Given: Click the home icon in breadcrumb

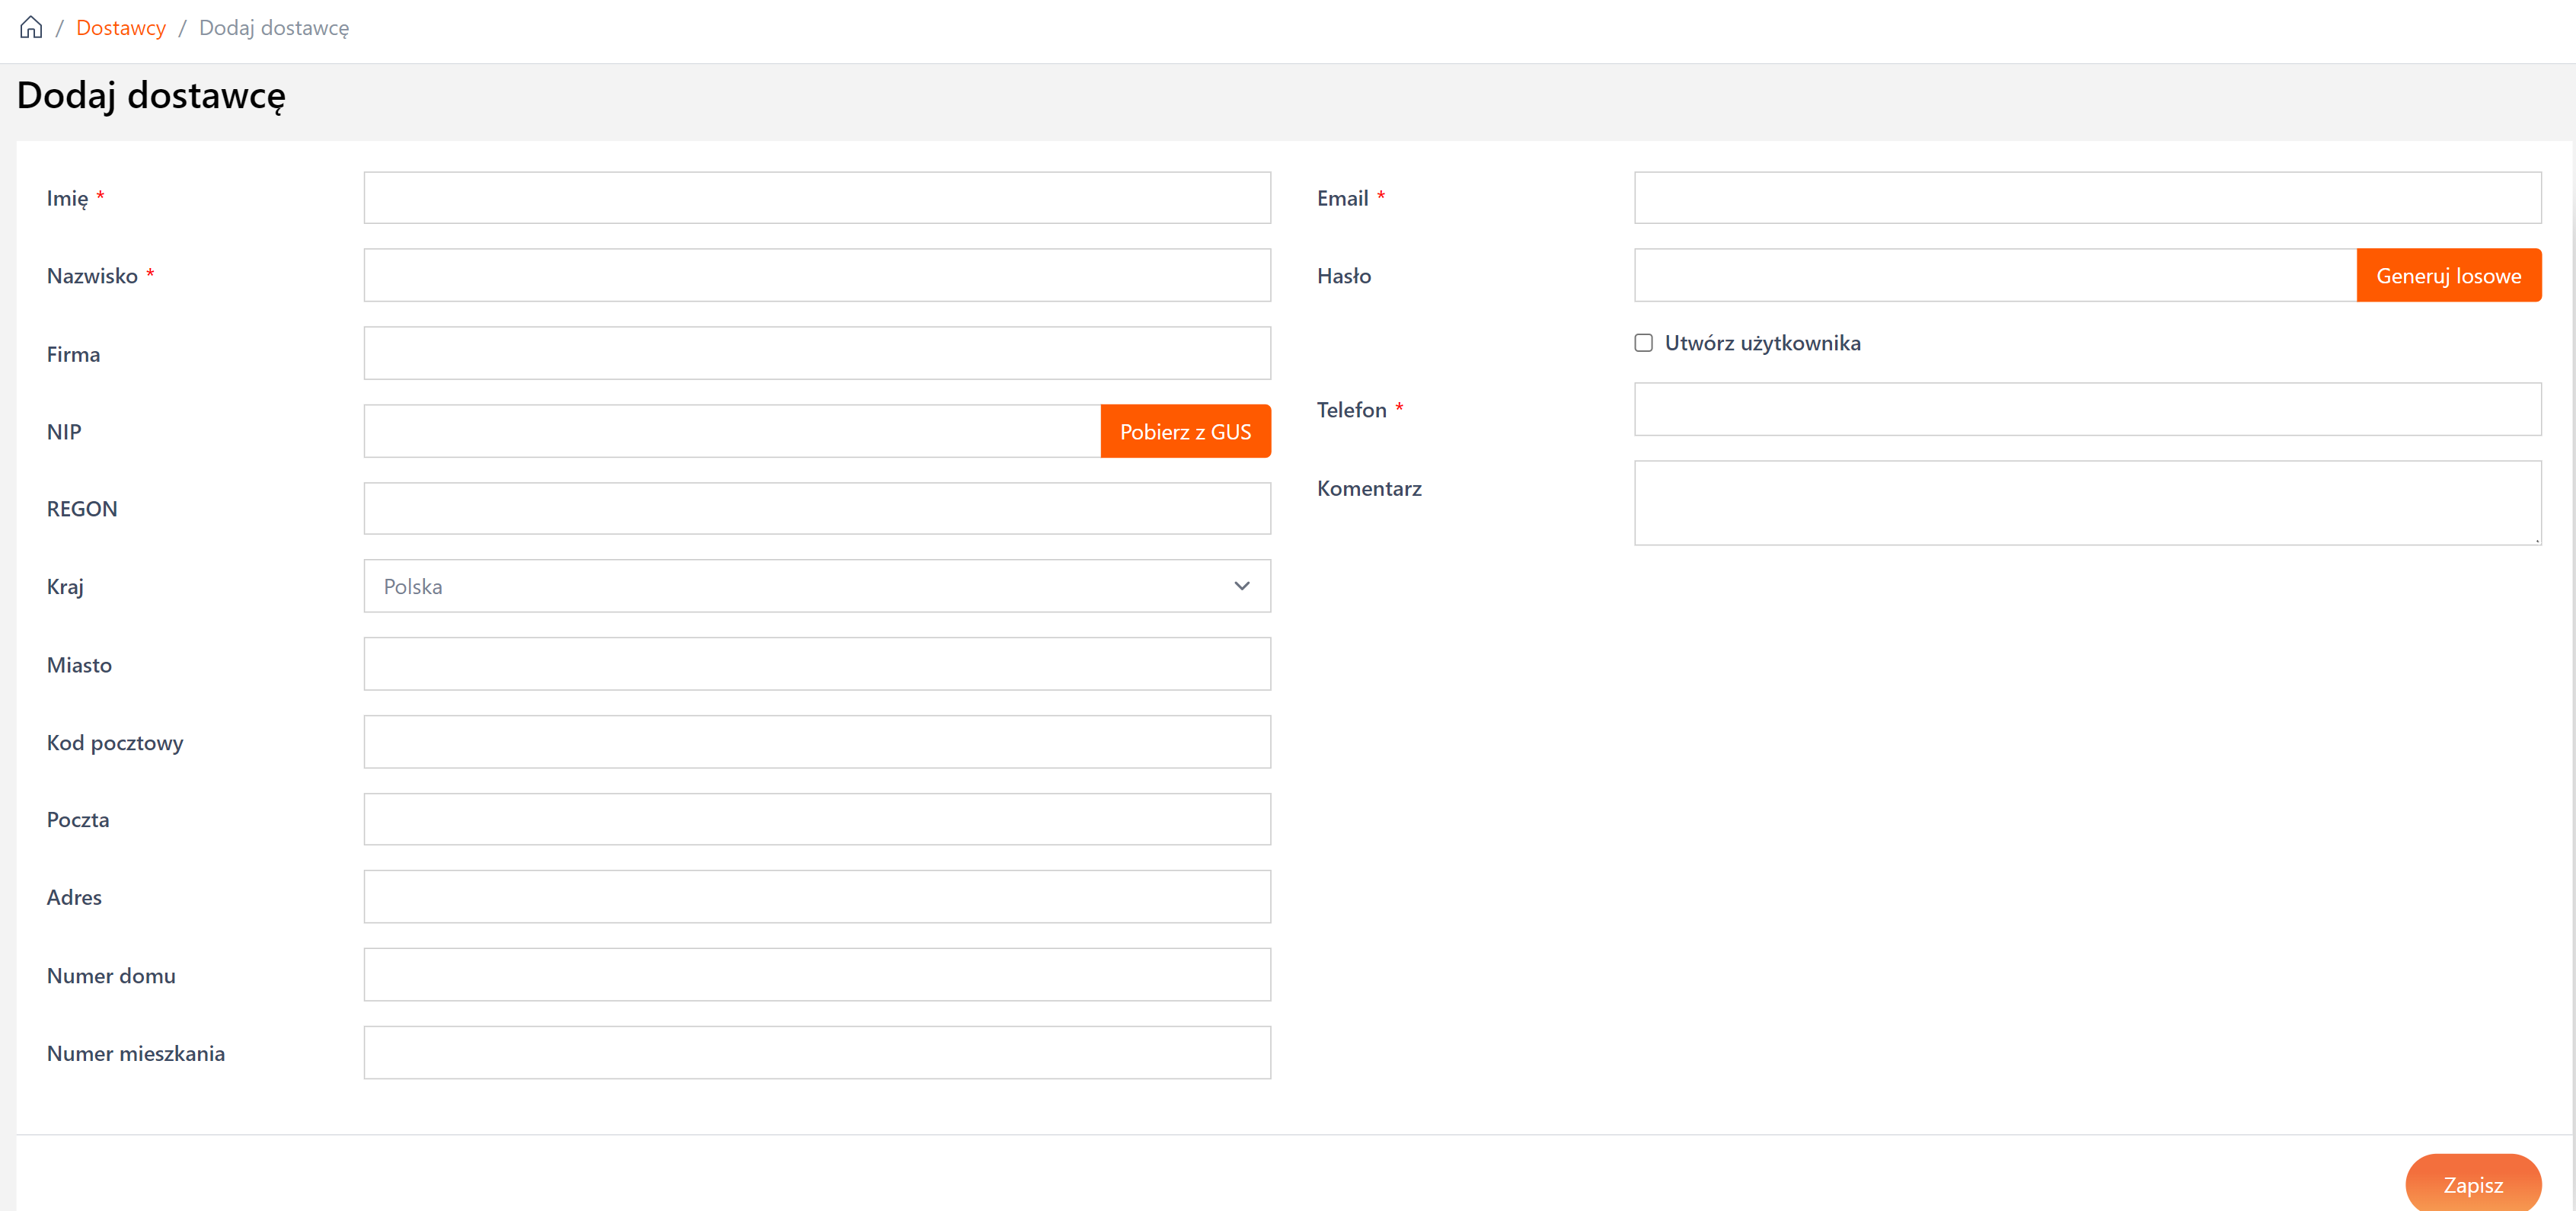Looking at the screenshot, I should (x=31, y=27).
